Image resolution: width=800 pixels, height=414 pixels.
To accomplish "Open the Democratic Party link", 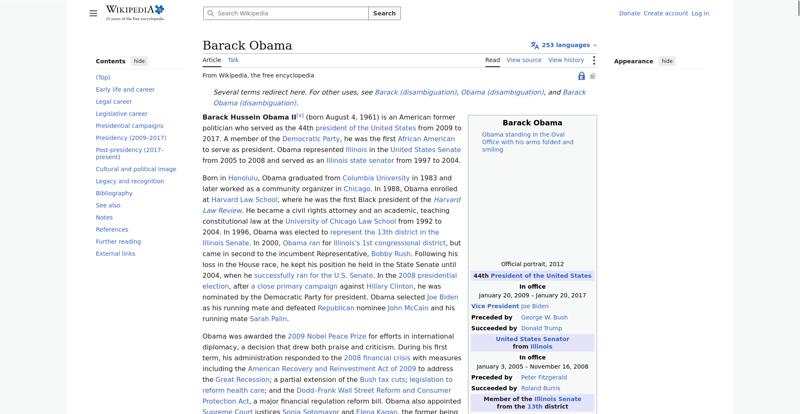I will click(311, 139).
